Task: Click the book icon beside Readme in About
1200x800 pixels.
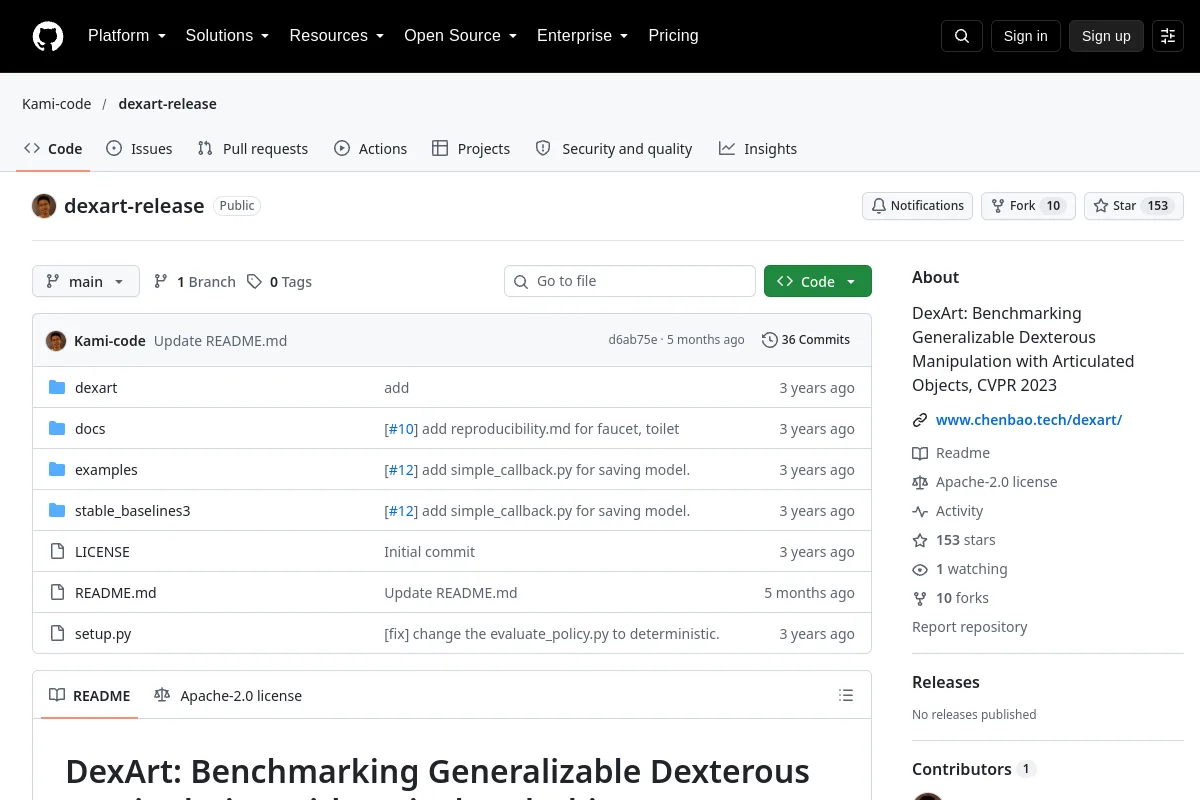Action: click(920, 453)
